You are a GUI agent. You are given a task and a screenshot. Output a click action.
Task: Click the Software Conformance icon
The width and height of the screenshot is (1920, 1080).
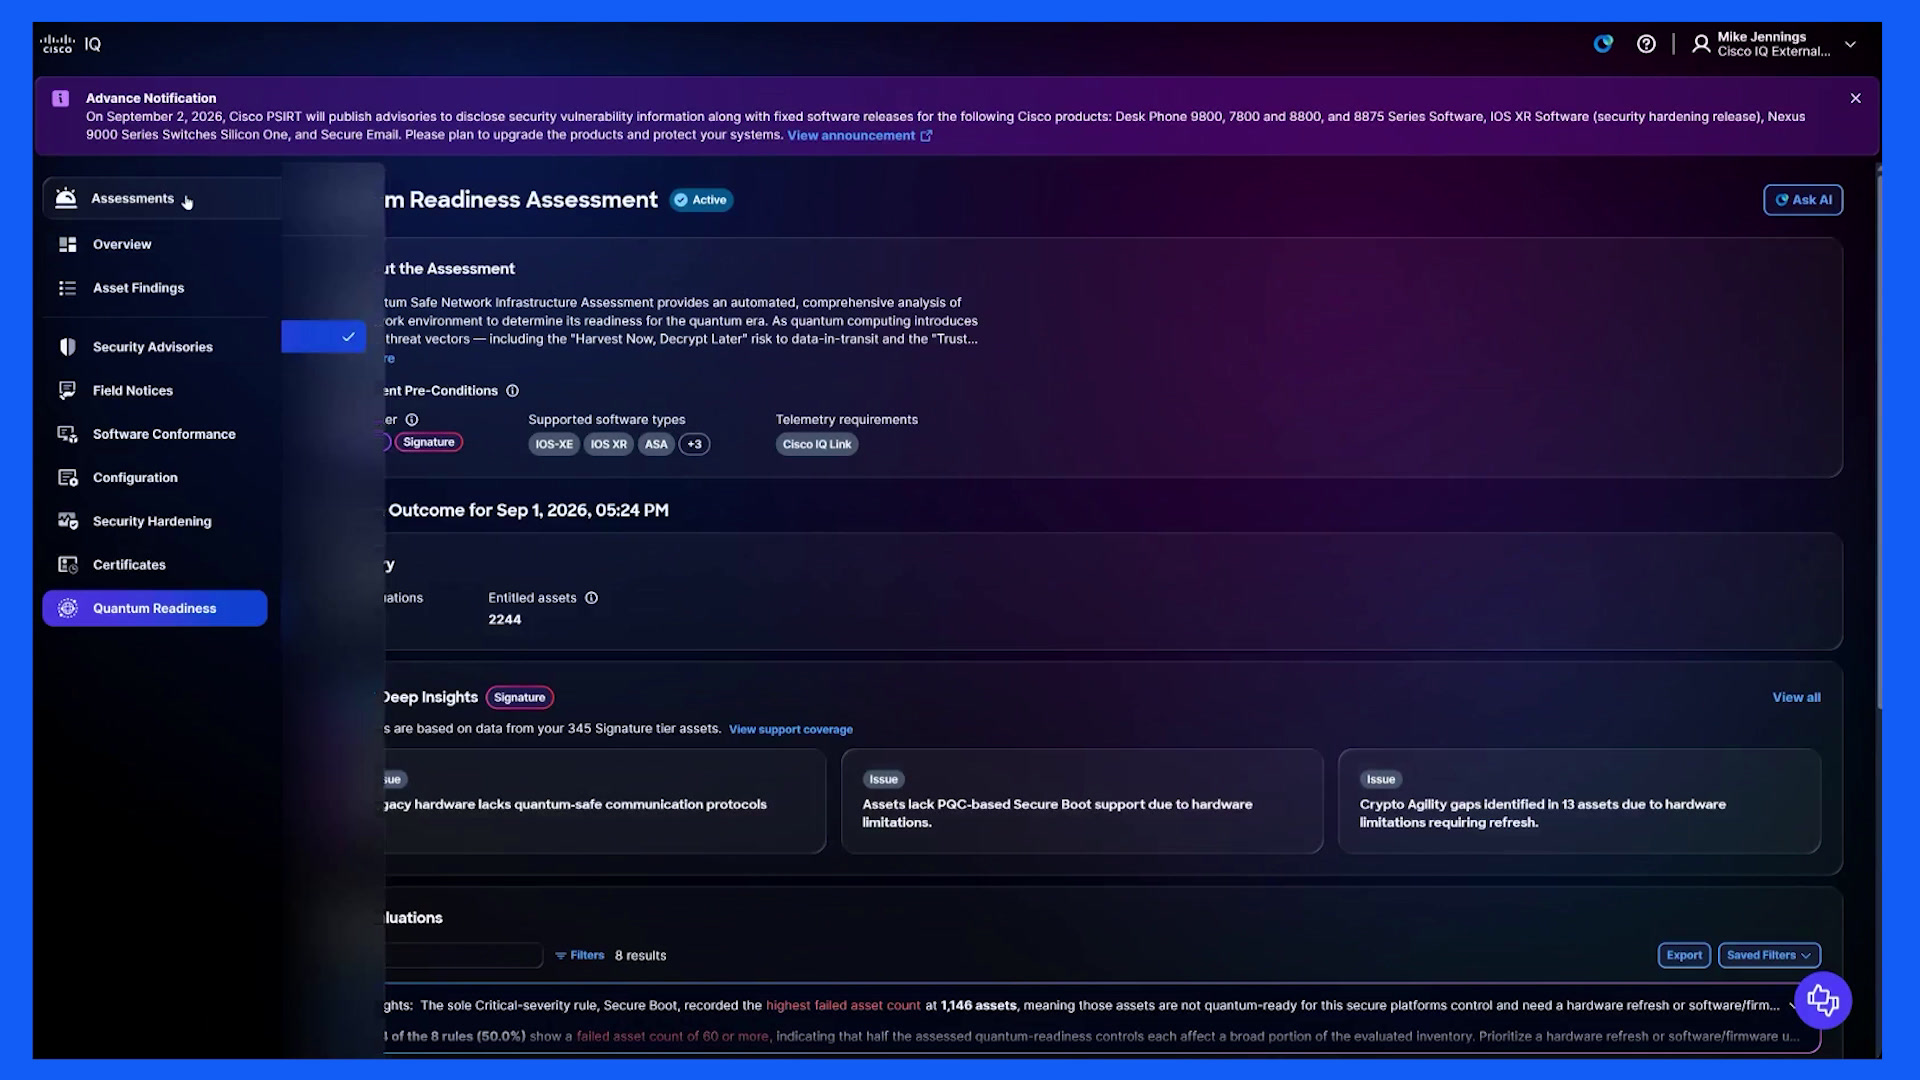coord(67,434)
